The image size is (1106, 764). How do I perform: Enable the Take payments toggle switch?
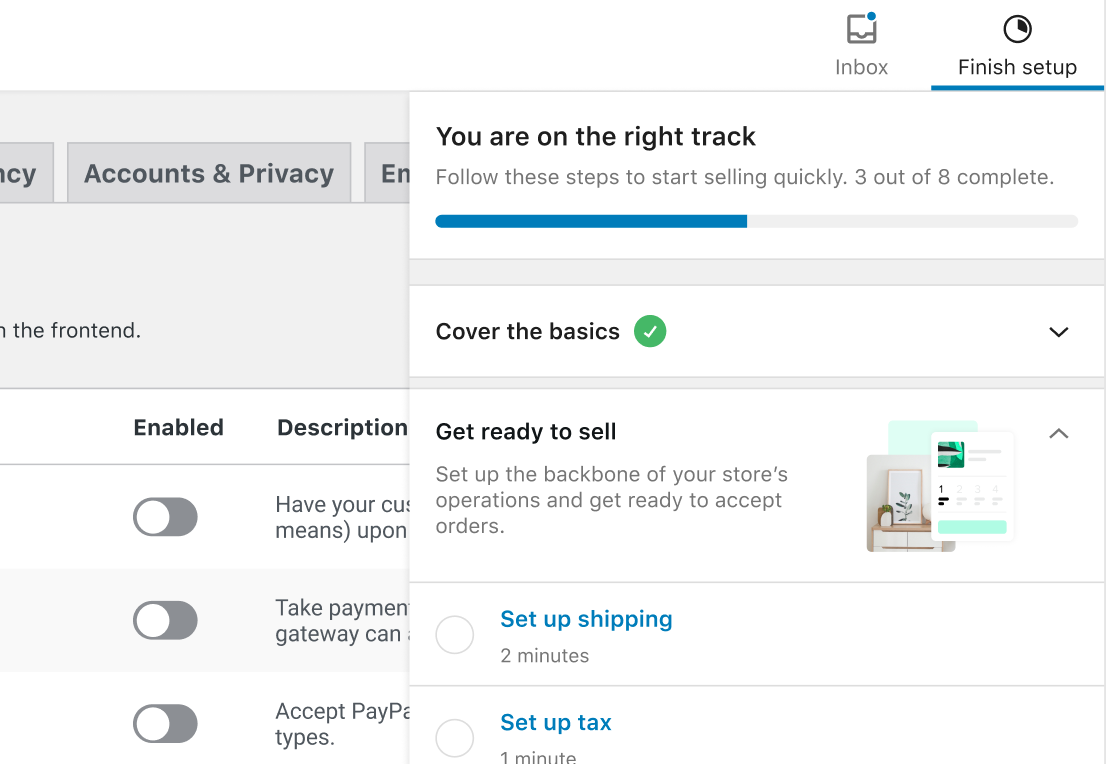(x=165, y=621)
